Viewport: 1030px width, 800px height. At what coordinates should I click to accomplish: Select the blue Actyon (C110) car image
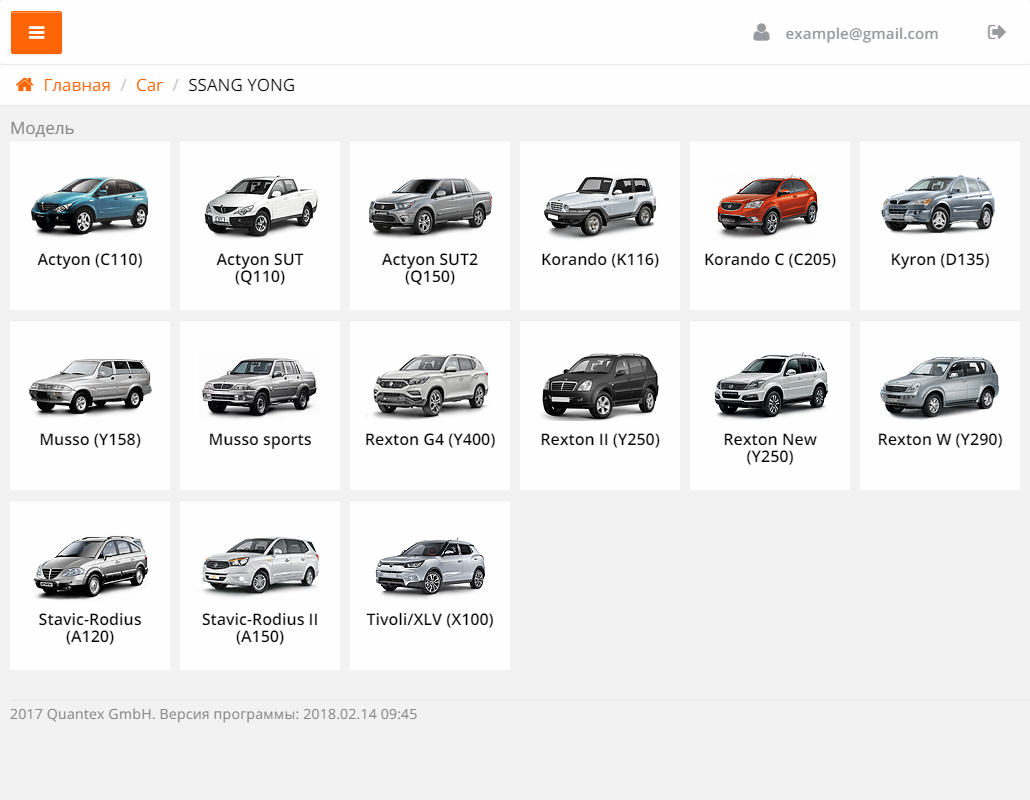click(x=90, y=205)
